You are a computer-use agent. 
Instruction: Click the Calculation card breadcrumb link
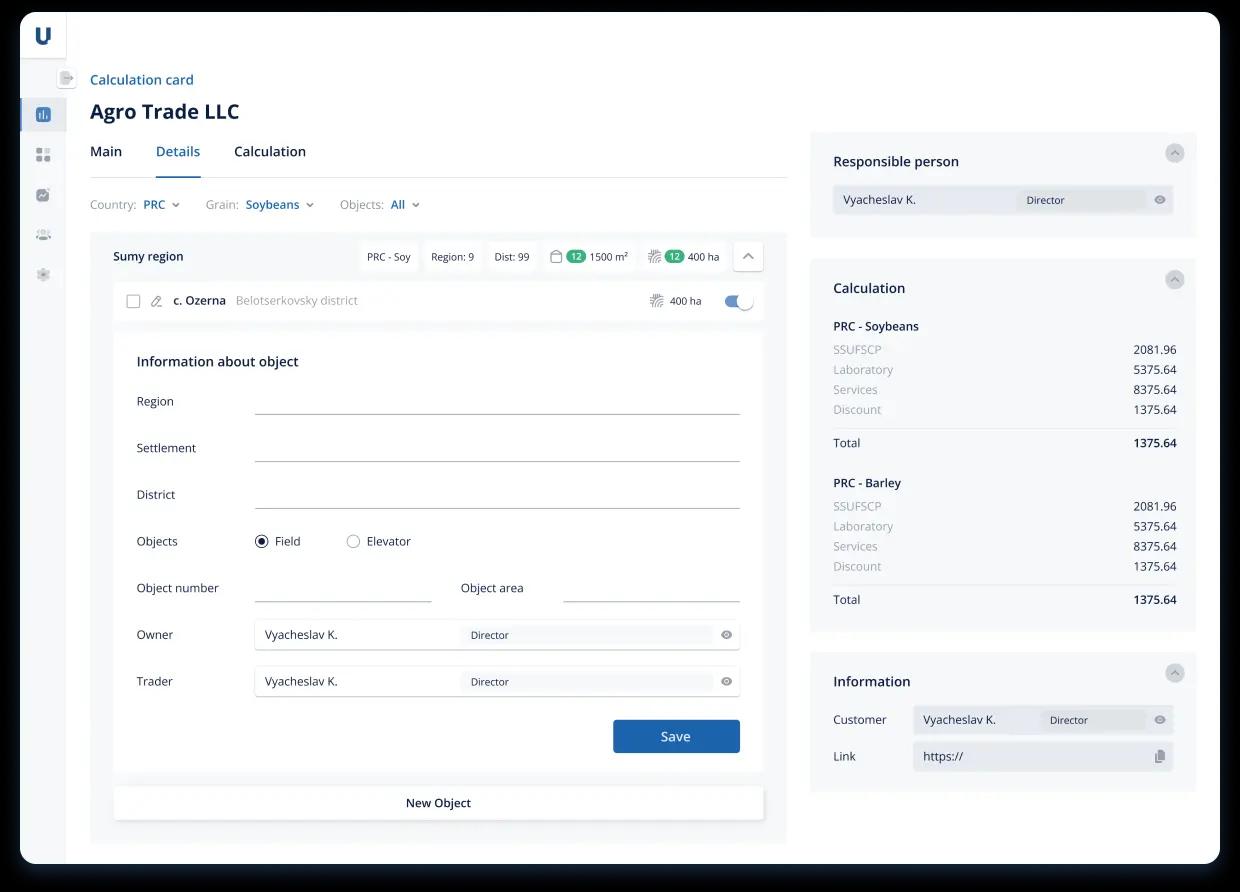(142, 80)
